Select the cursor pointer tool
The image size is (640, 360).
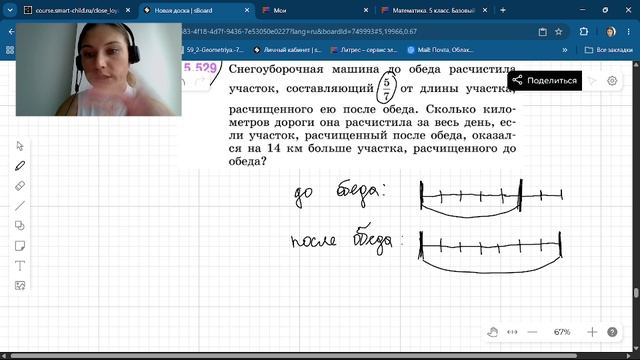point(20,146)
